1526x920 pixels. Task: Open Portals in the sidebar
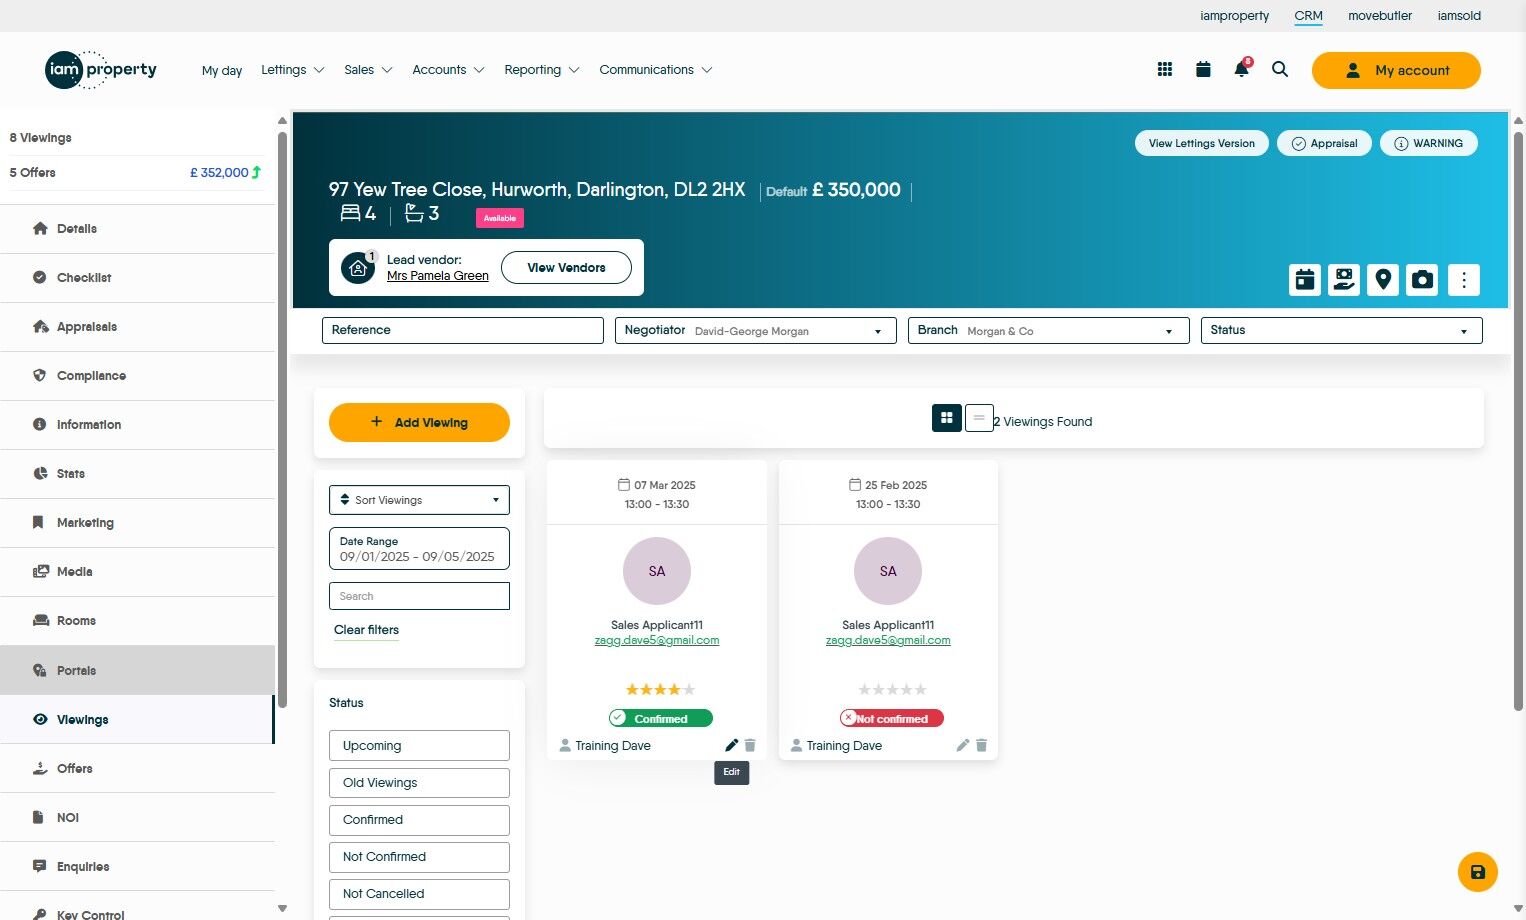point(137,671)
